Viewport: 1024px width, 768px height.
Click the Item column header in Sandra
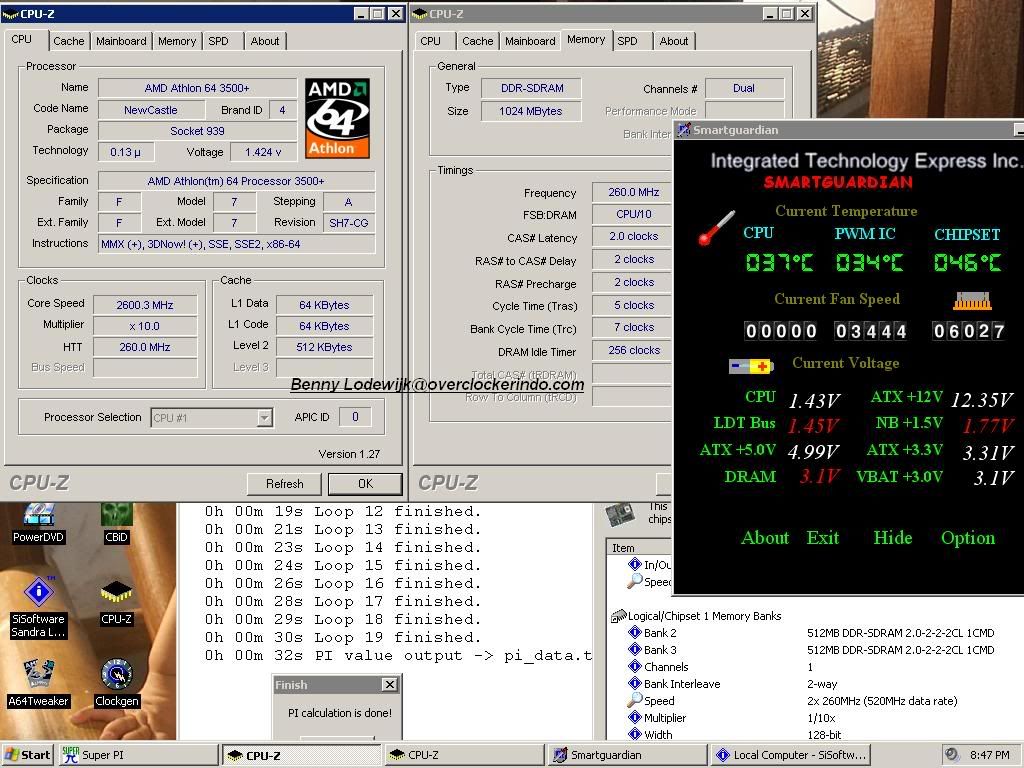639,548
